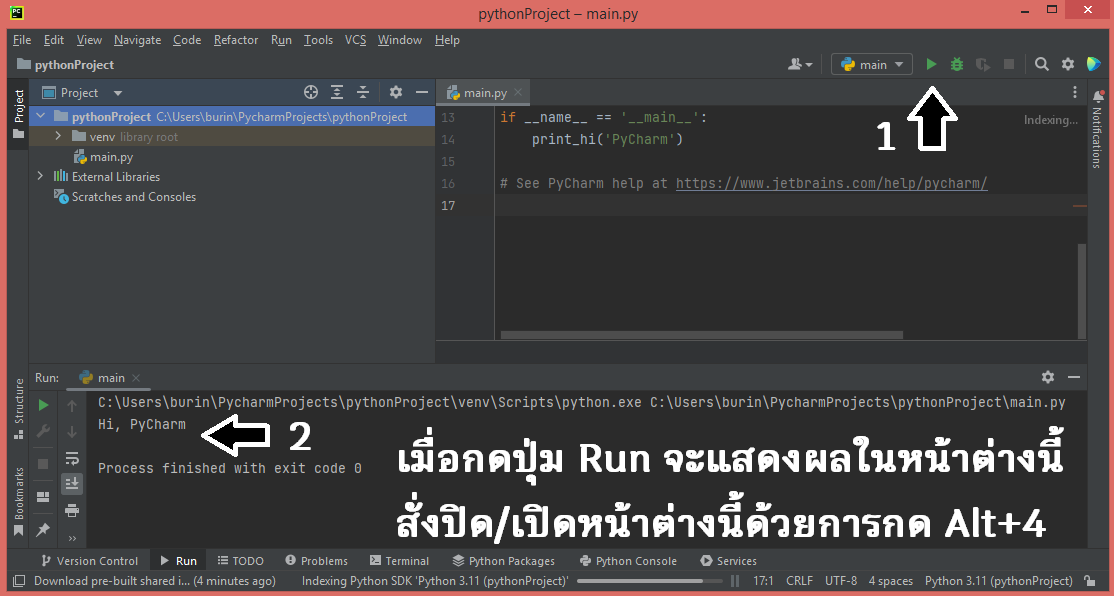Open CRLF line separator selector
The image size is (1114, 596).
[x=799, y=580]
